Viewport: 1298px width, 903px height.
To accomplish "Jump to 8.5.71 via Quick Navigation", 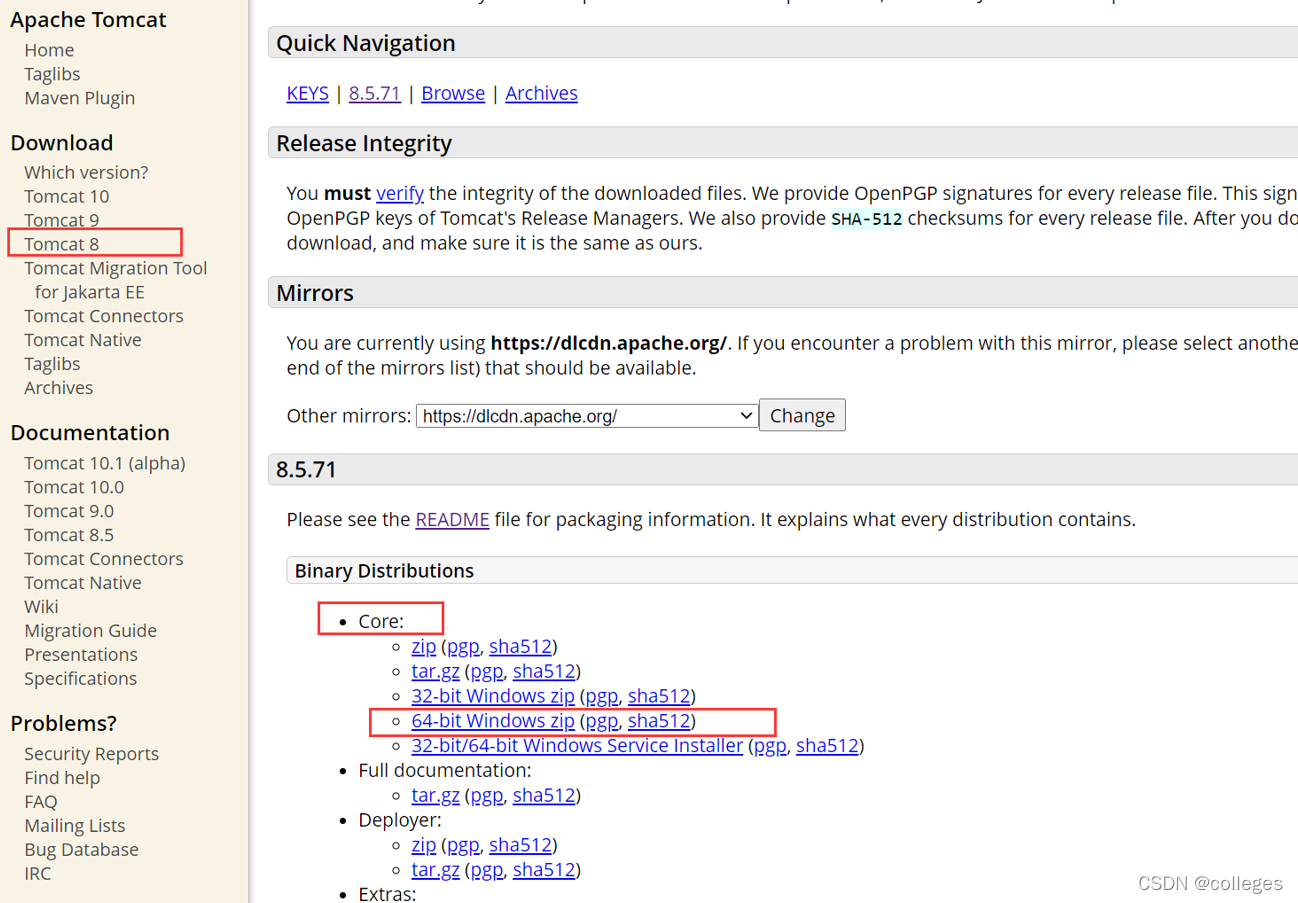I will coord(375,93).
